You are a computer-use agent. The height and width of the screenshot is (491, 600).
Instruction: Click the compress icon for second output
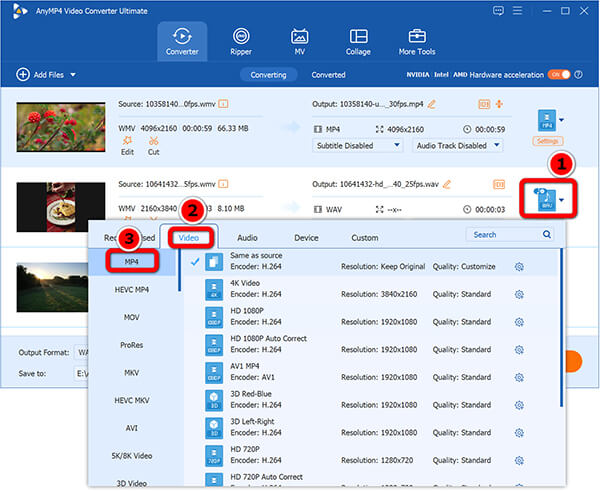(x=499, y=184)
